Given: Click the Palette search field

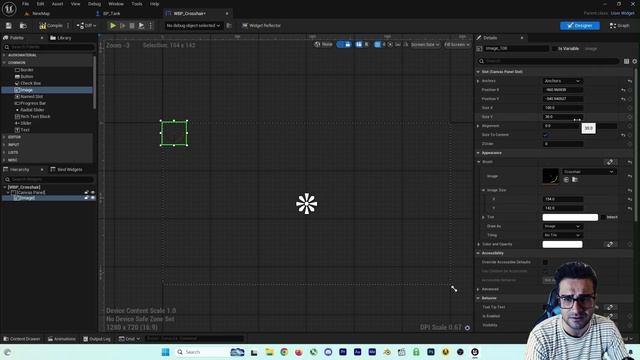Looking at the screenshot, I should [49, 47].
